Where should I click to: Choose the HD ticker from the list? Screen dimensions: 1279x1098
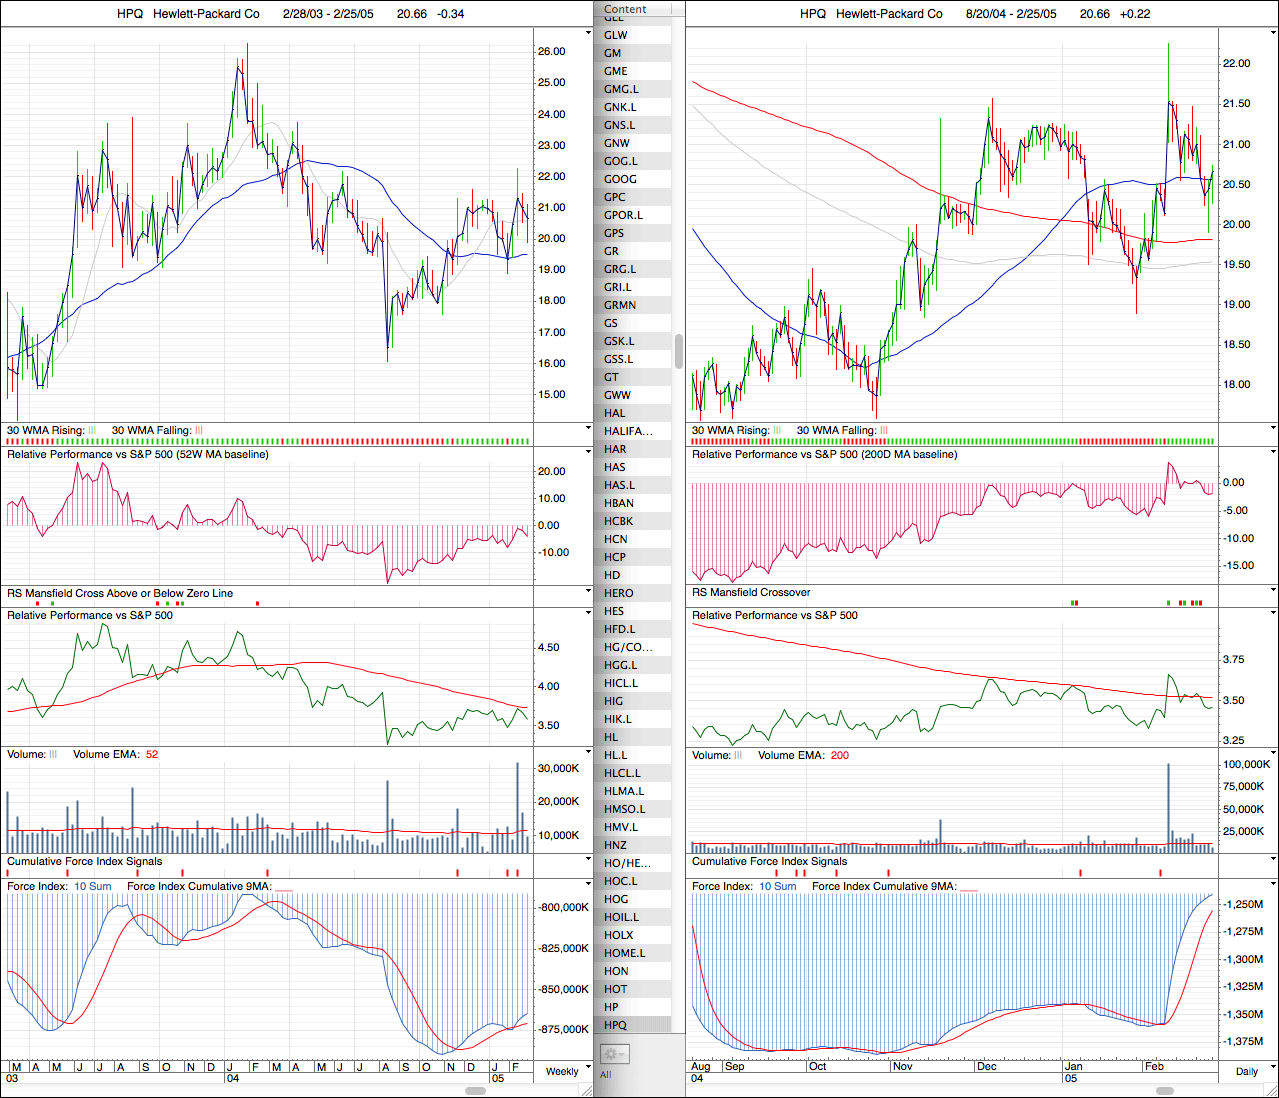(x=612, y=575)
